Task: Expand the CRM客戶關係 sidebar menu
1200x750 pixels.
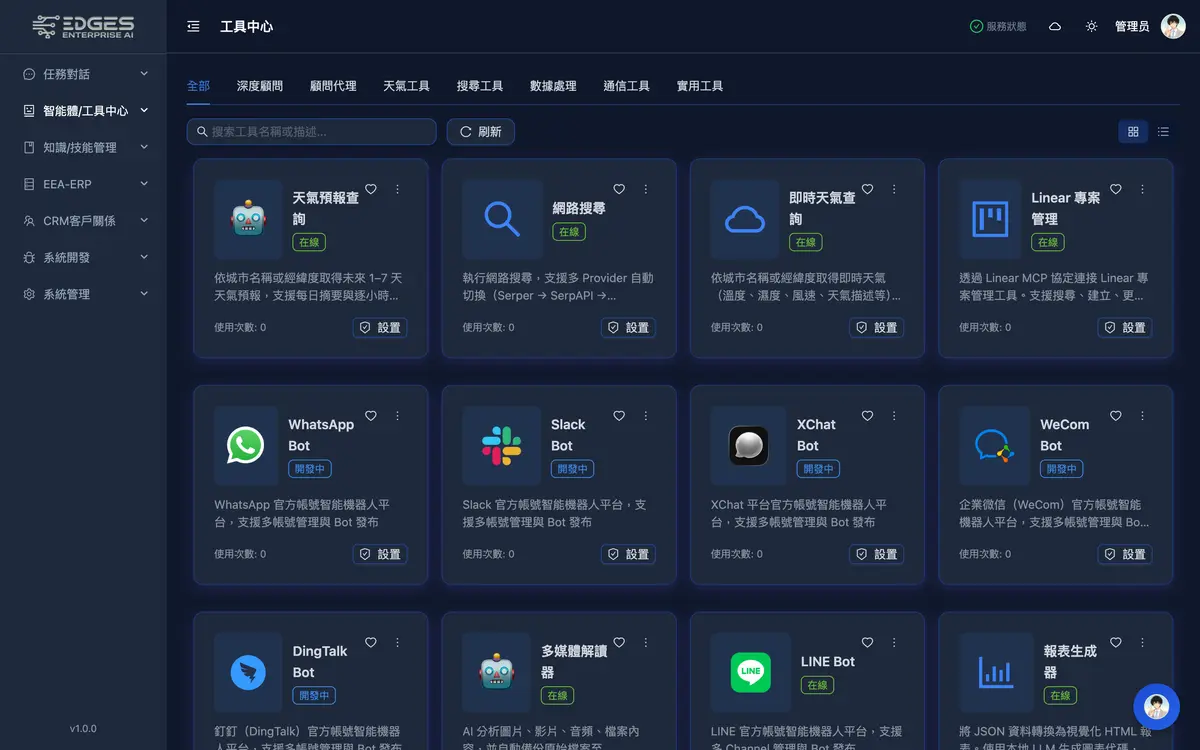Action: pos(83,221)
